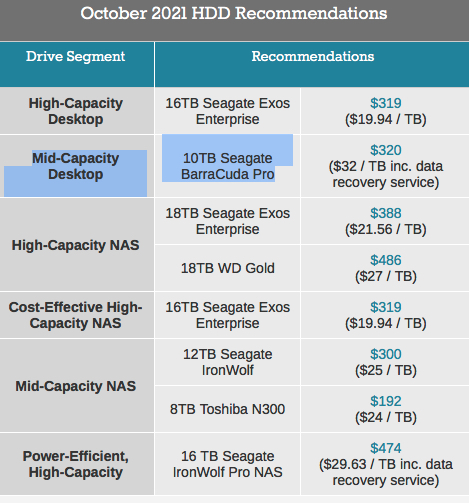Open the $320 price link
Viewport: 469px width, 503px height.
click(386, 150)
